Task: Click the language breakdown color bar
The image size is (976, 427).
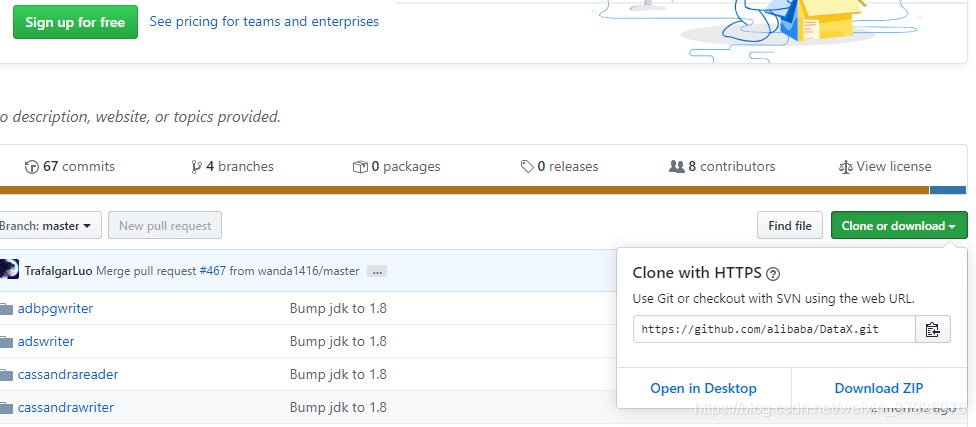Action: [x=483, y=190]
